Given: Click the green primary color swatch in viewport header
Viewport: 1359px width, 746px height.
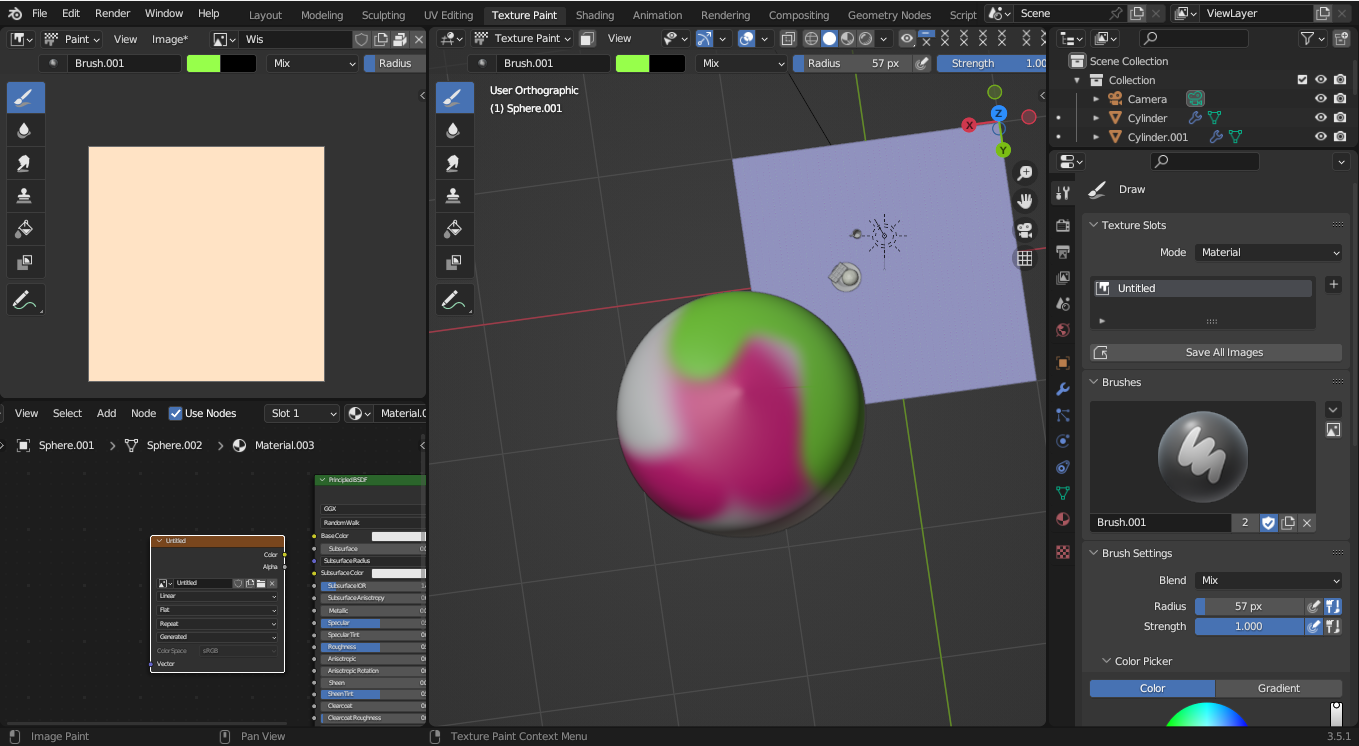Looking at the screenshot, I should 633,63.
